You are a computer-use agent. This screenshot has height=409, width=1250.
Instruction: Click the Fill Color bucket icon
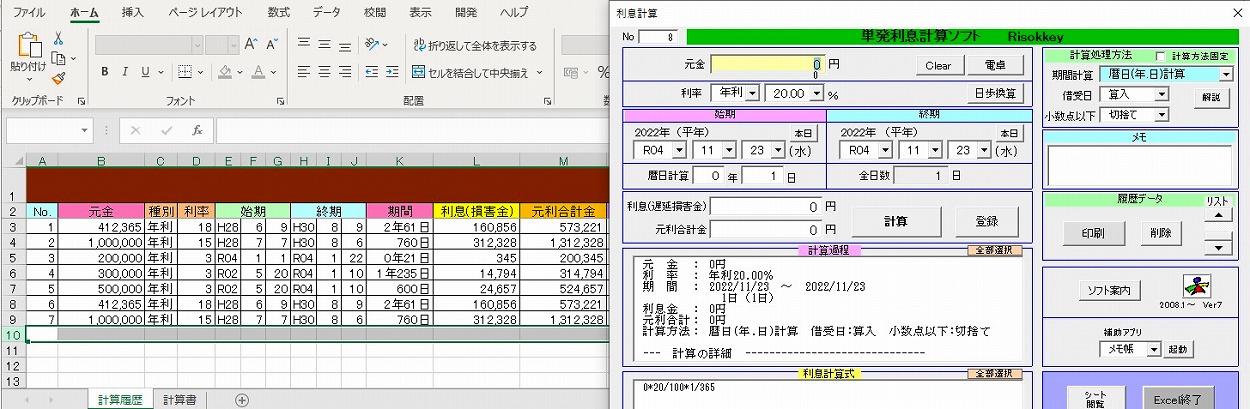pyautogui.click(x=225, y=72)
